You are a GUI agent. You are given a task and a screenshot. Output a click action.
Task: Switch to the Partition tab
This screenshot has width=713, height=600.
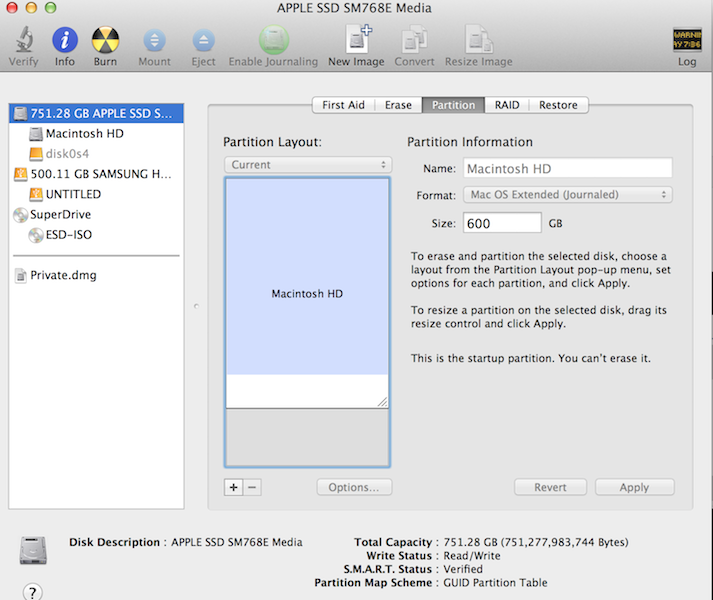[x=453, y=105]
